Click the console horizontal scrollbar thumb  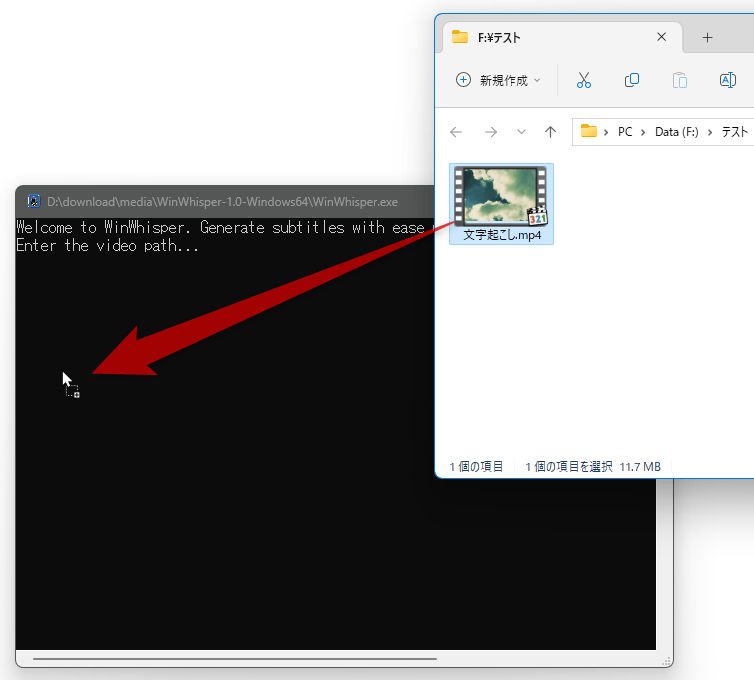tap(235, 659)
